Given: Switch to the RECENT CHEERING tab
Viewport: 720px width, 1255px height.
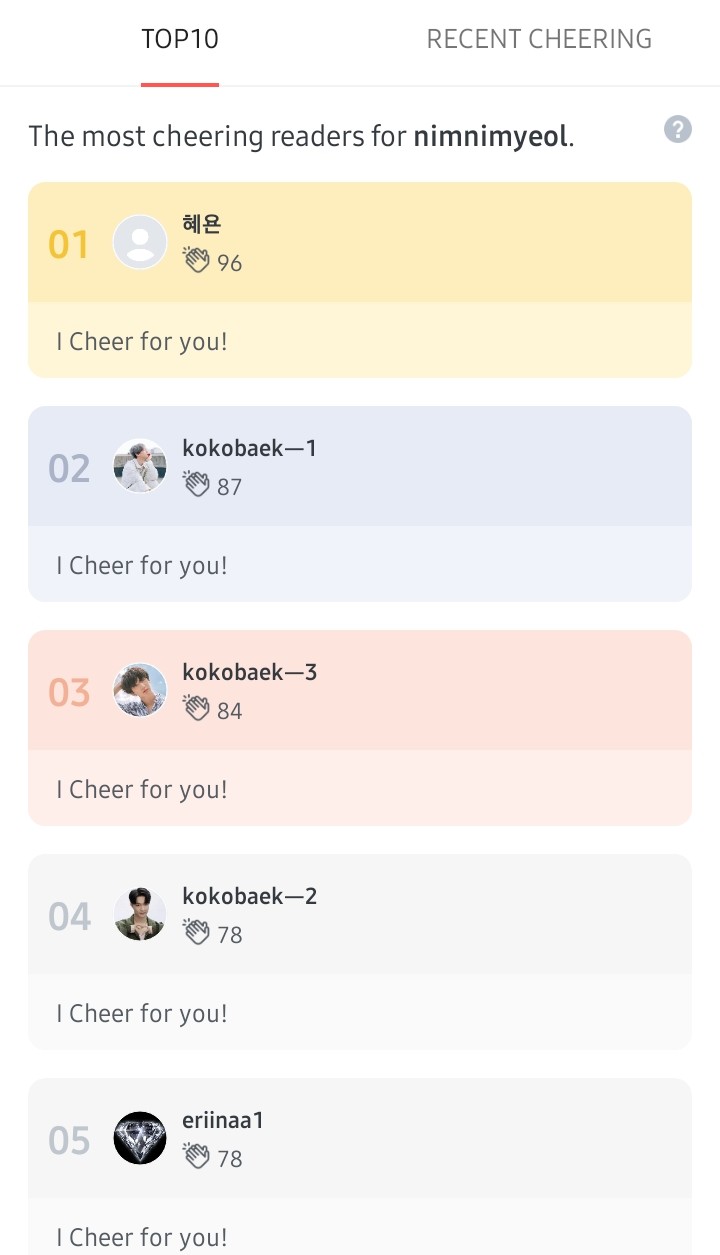Looking at the screenshot, I should coord(539,40).
